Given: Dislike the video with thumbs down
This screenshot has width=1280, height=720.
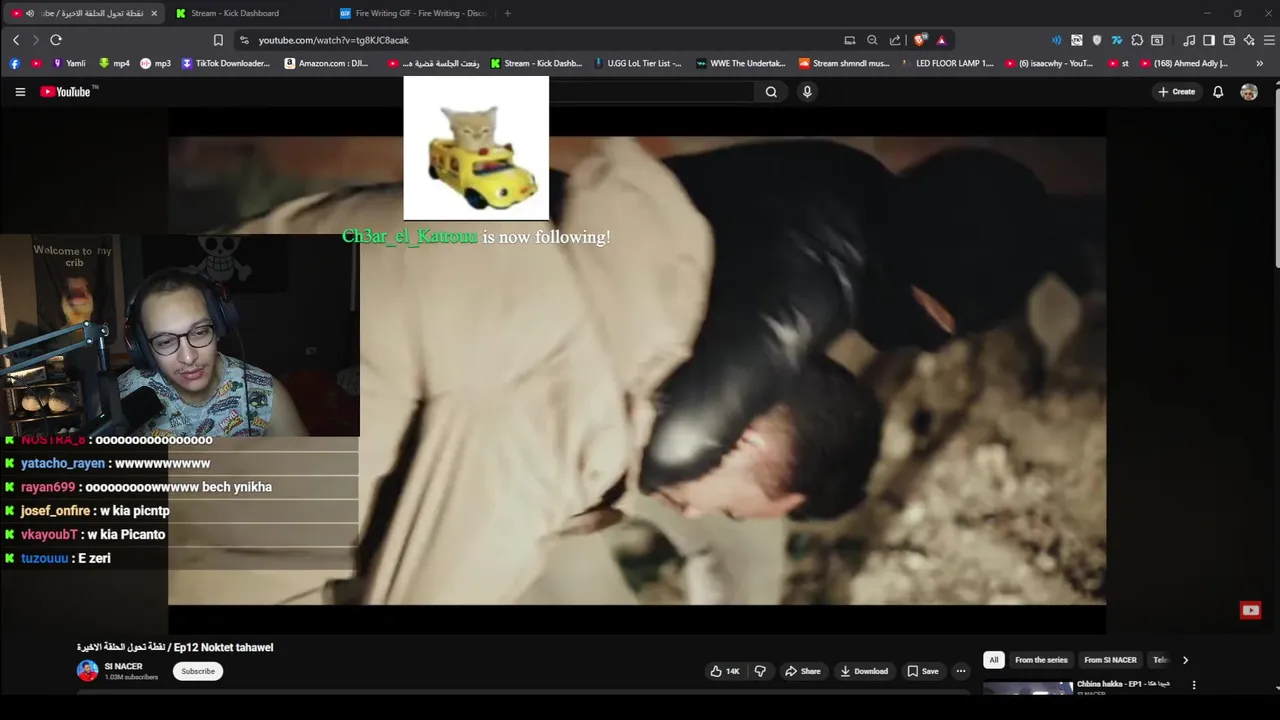Looking at the screenshot, I should coord(760,671).
